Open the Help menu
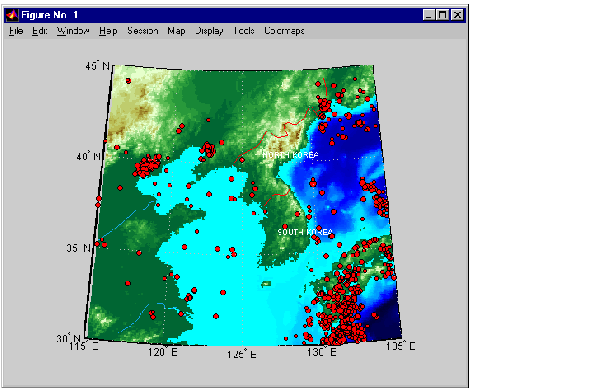Screen dimensions: 598x391 click(108, 31)
